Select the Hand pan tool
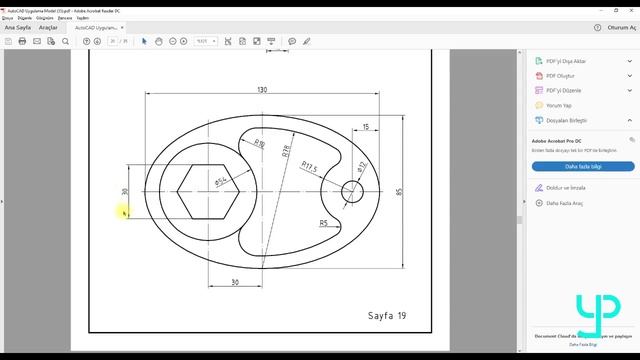Viewport: 640px width, 360px height. tap(159, 41)
